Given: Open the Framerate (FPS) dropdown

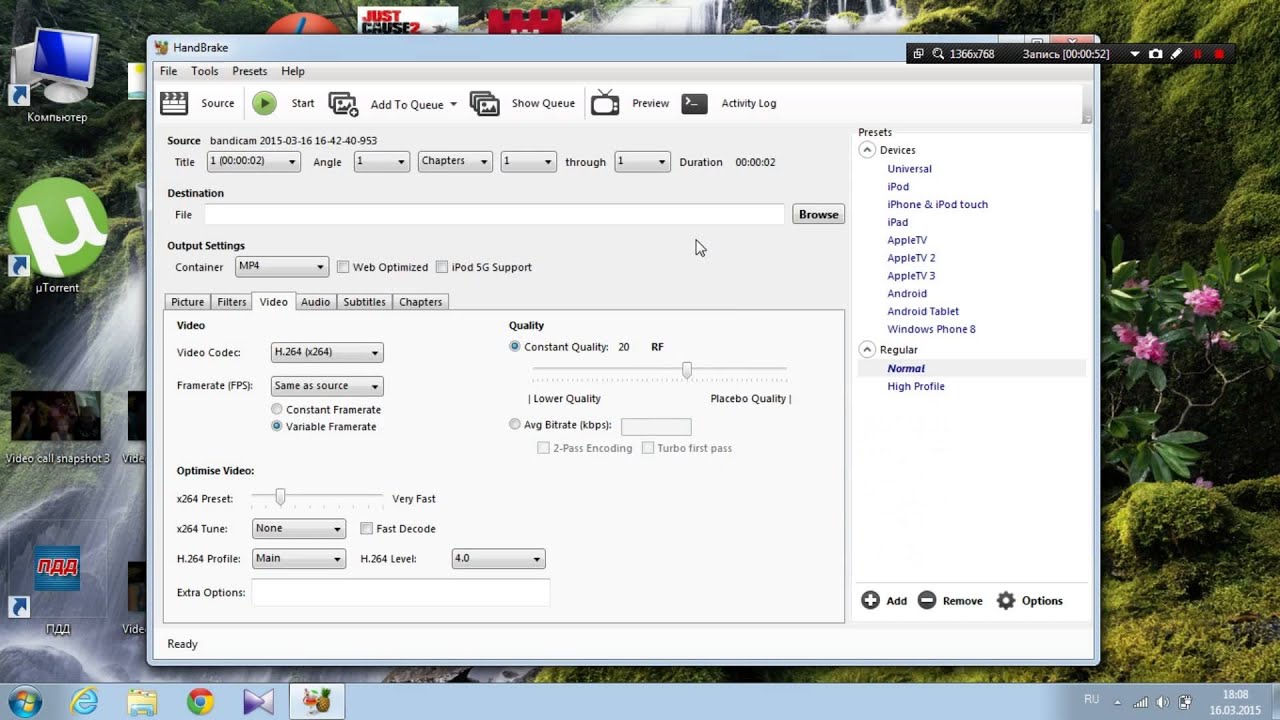Looking at the screenshot, I should click(x=327, y=386).
